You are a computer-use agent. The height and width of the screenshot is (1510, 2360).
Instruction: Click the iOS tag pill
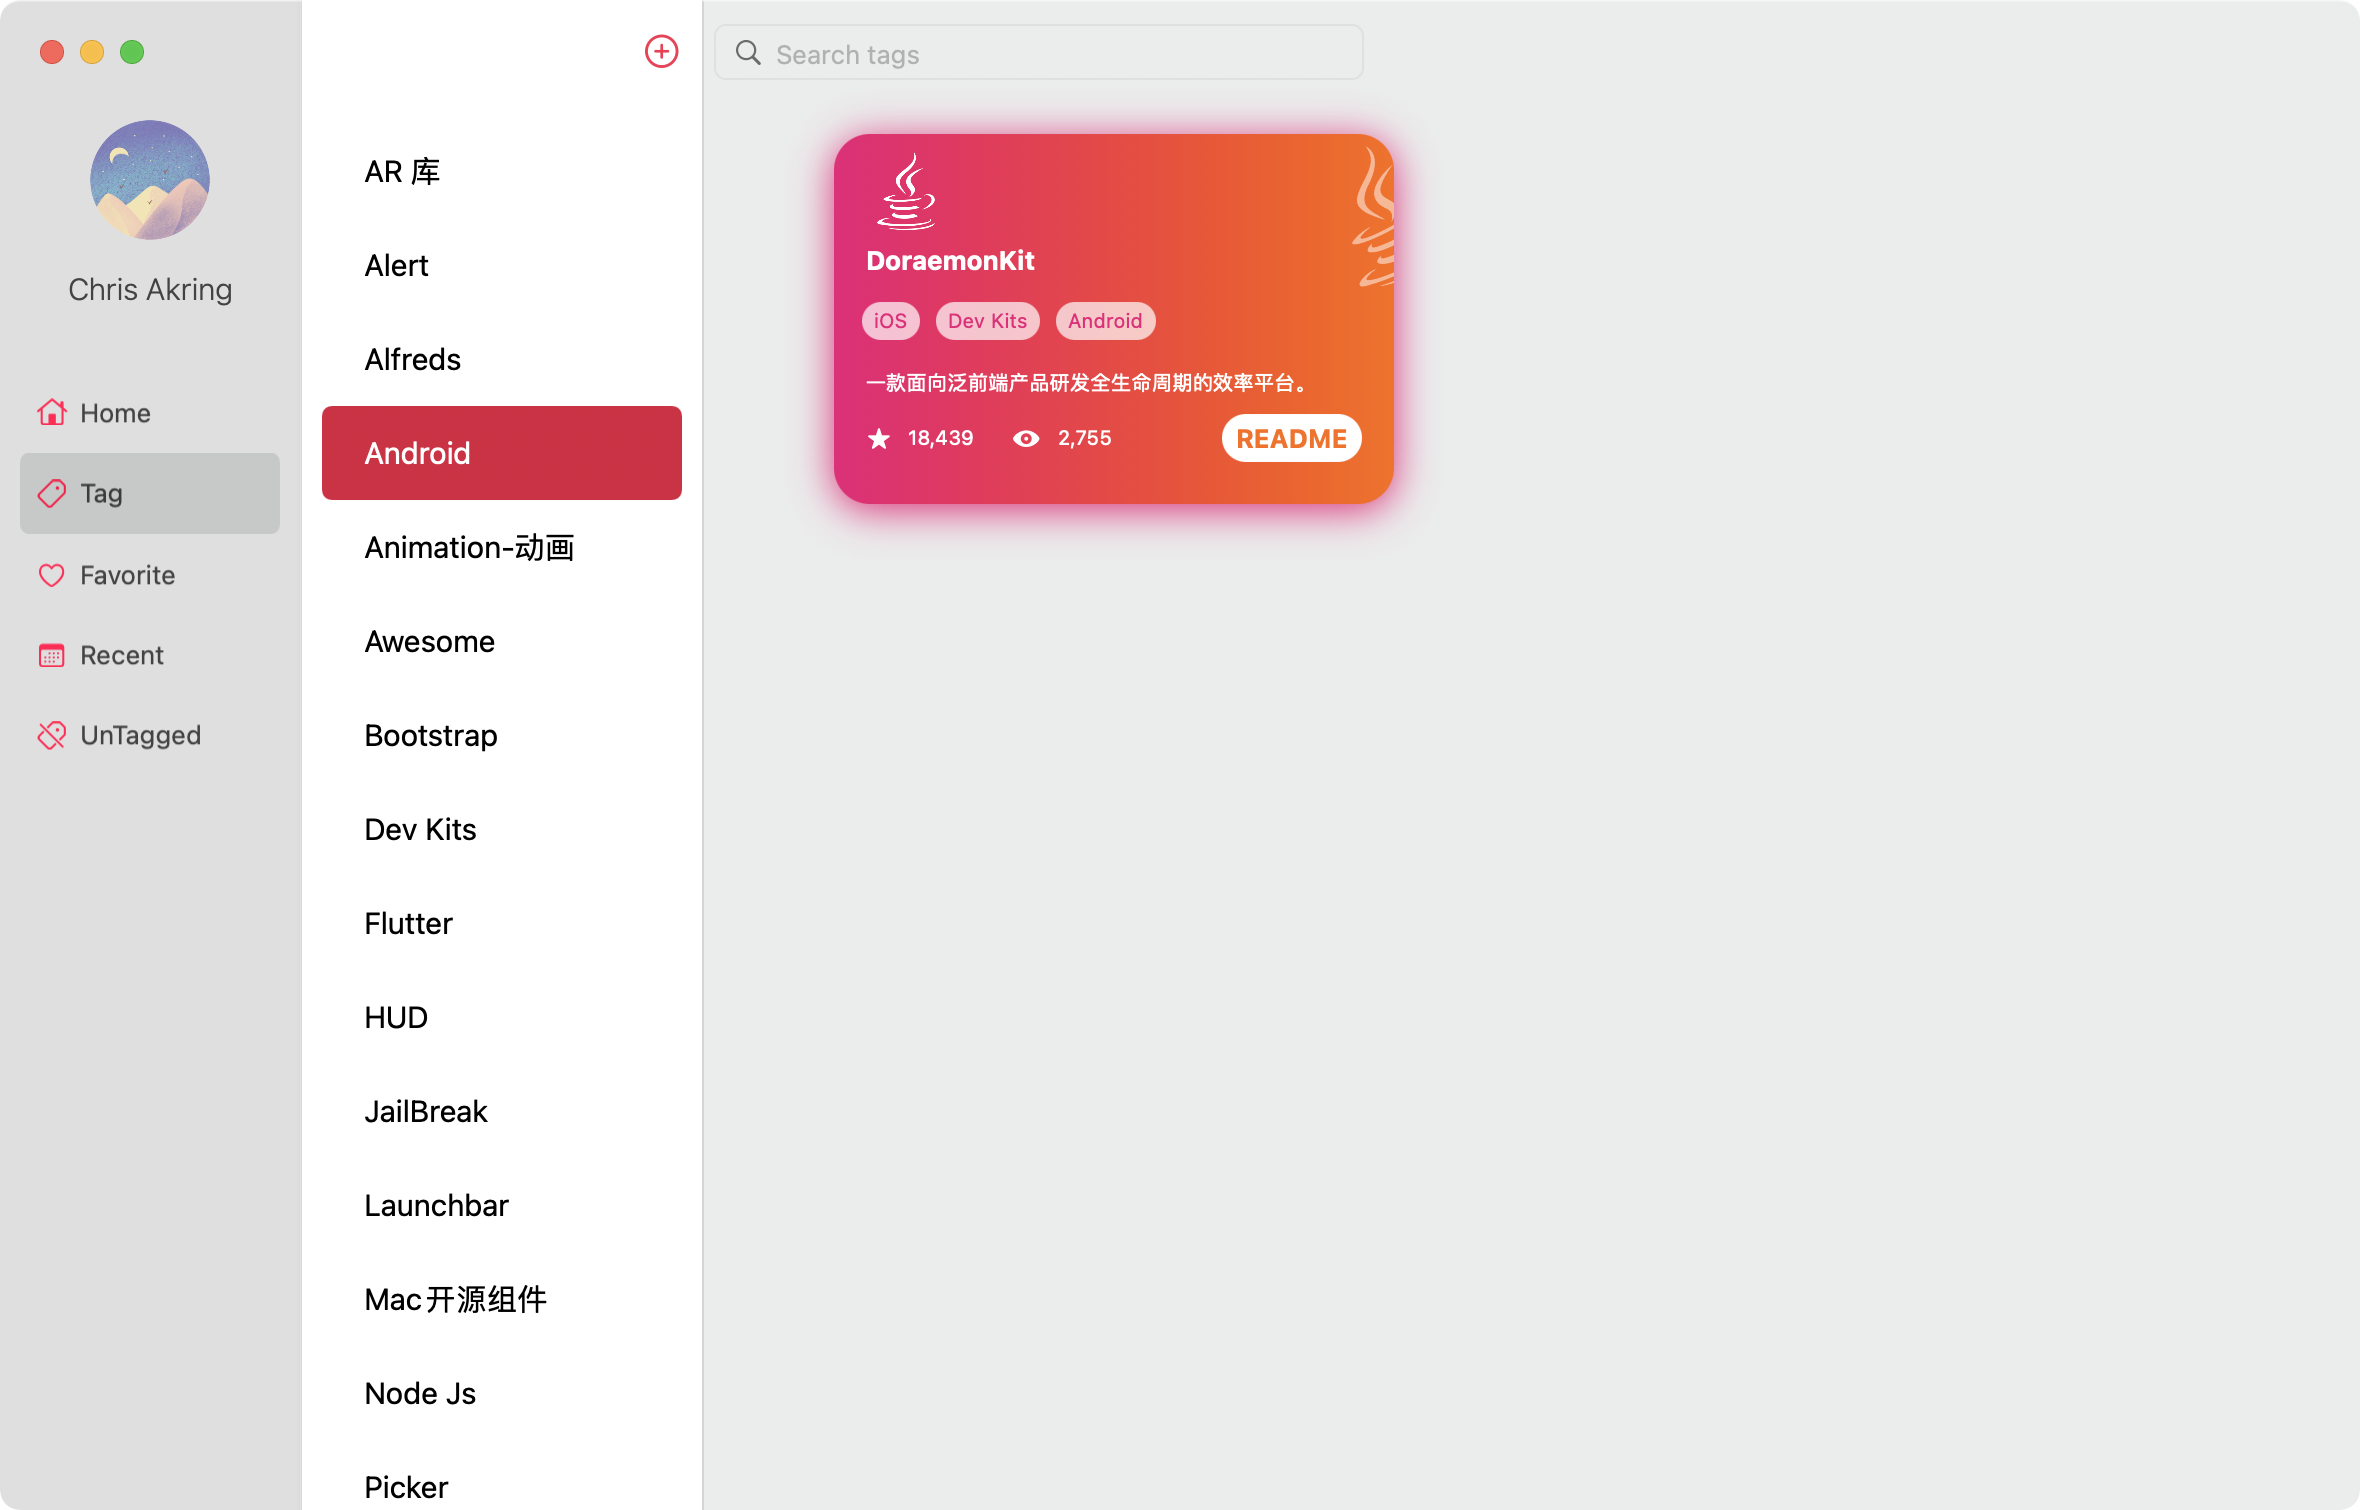click(890, 321)
